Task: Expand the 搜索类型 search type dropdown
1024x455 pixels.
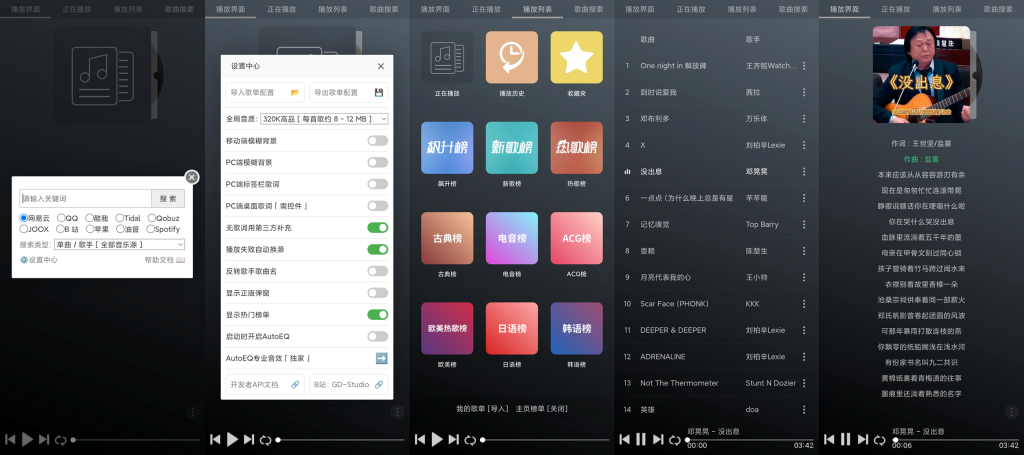Action: (x=118, y=244)
